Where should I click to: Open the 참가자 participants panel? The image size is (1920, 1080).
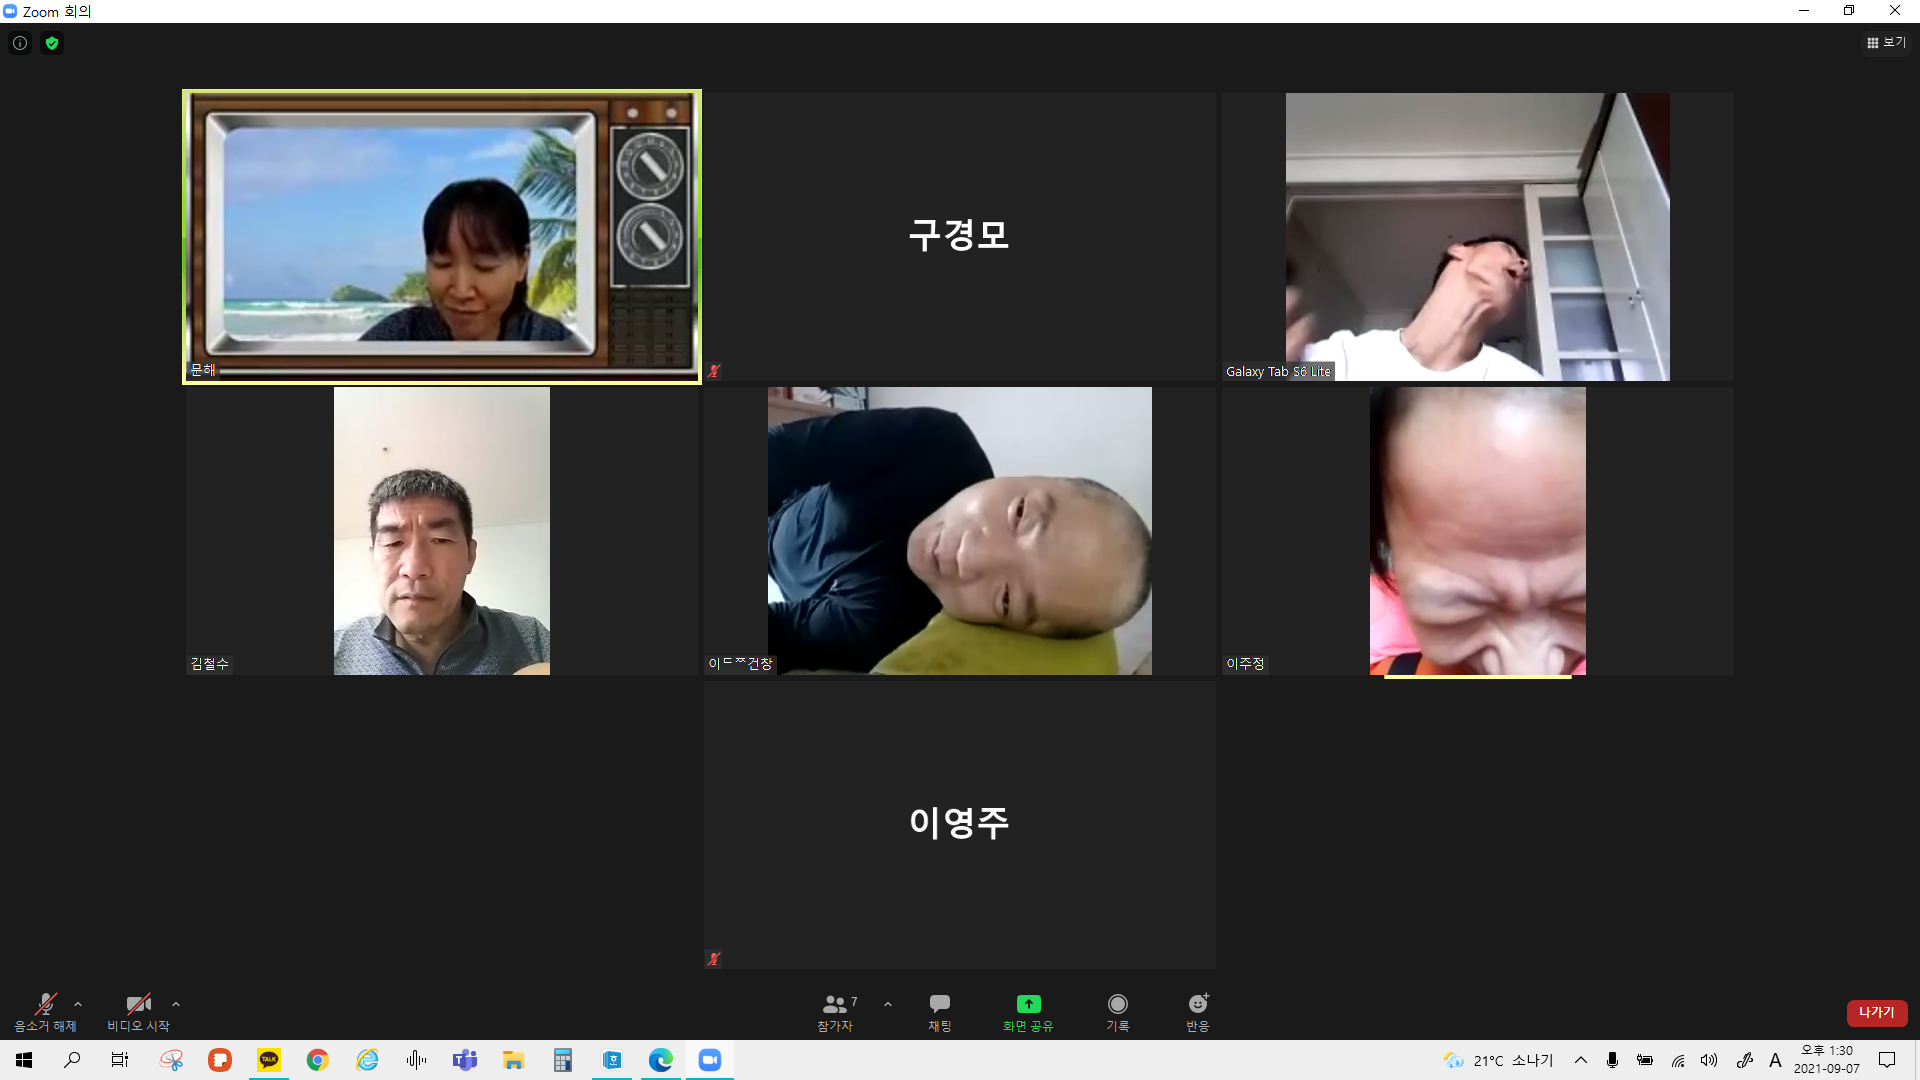(x=837, y=1012)
